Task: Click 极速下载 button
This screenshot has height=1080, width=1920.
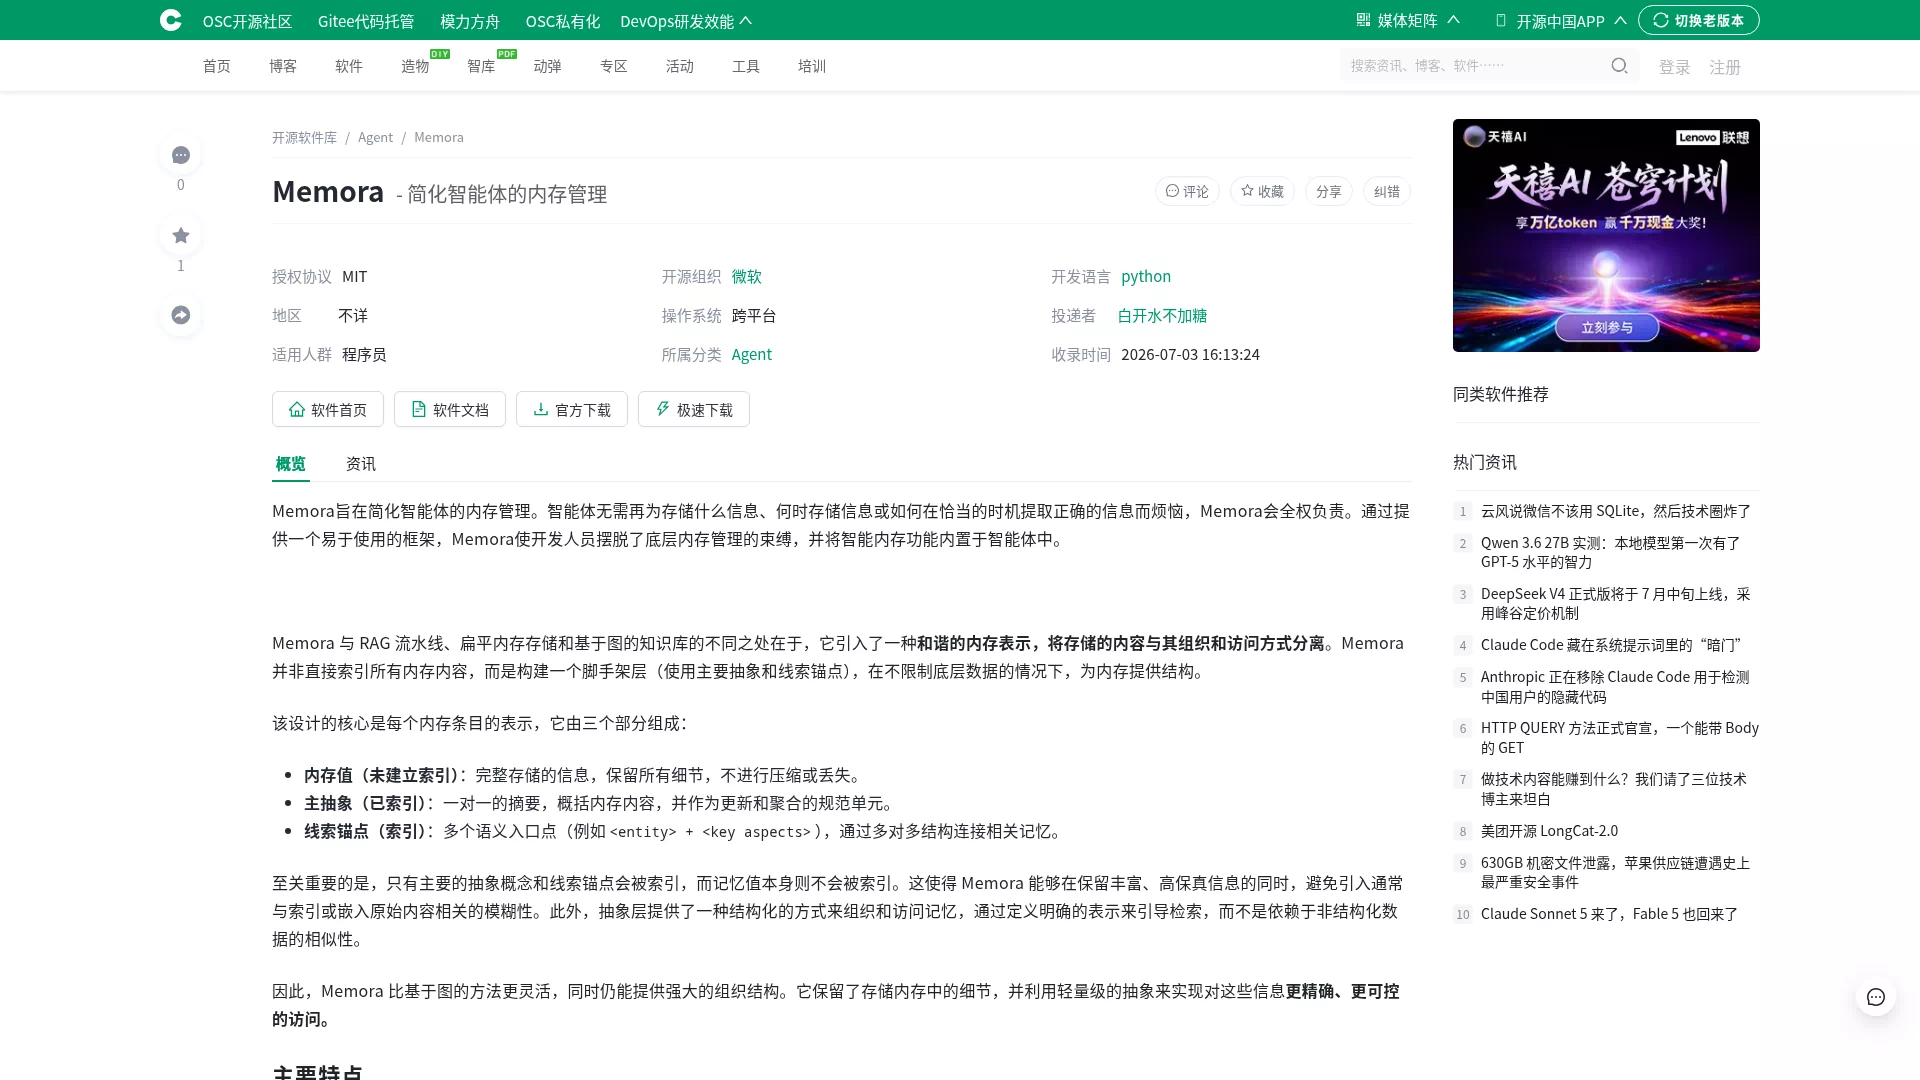Action: tap(694, 409)
